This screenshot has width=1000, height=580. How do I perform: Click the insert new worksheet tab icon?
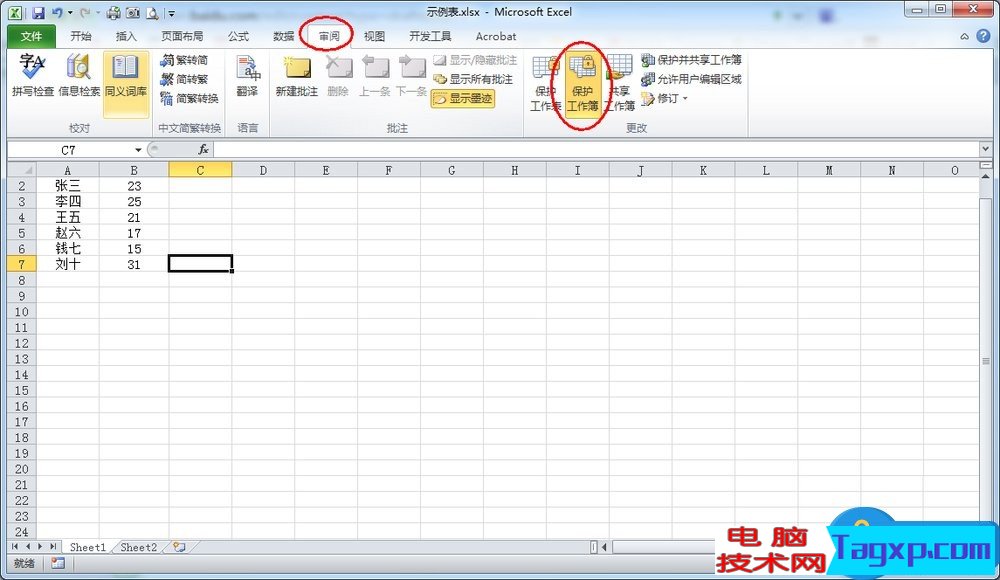pyautogui.click(x=179, y=547)
